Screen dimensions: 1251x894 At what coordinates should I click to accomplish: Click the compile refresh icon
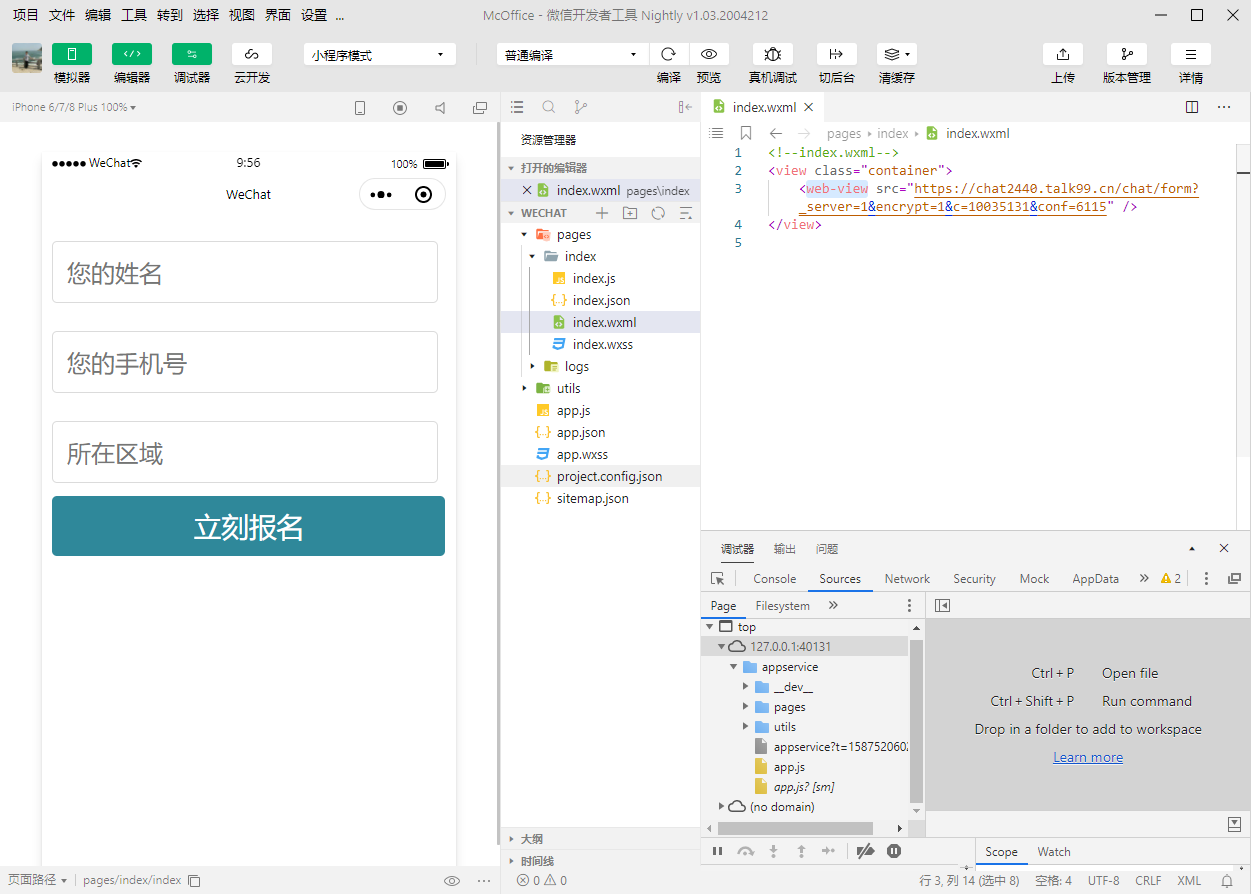(669, 54)
